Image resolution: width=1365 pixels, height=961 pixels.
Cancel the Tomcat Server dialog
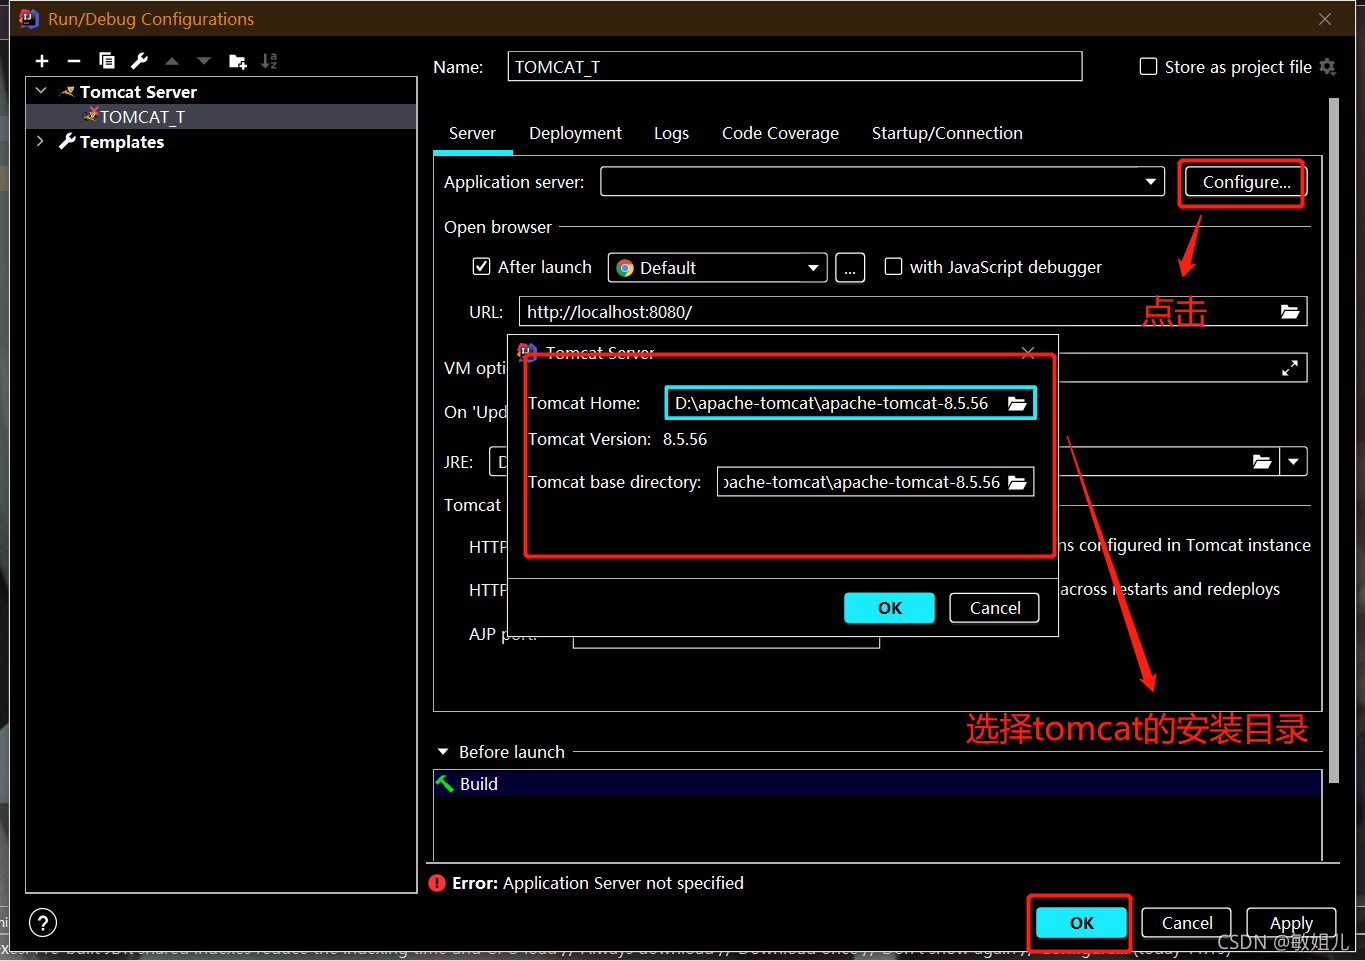[x=995, y=608]
